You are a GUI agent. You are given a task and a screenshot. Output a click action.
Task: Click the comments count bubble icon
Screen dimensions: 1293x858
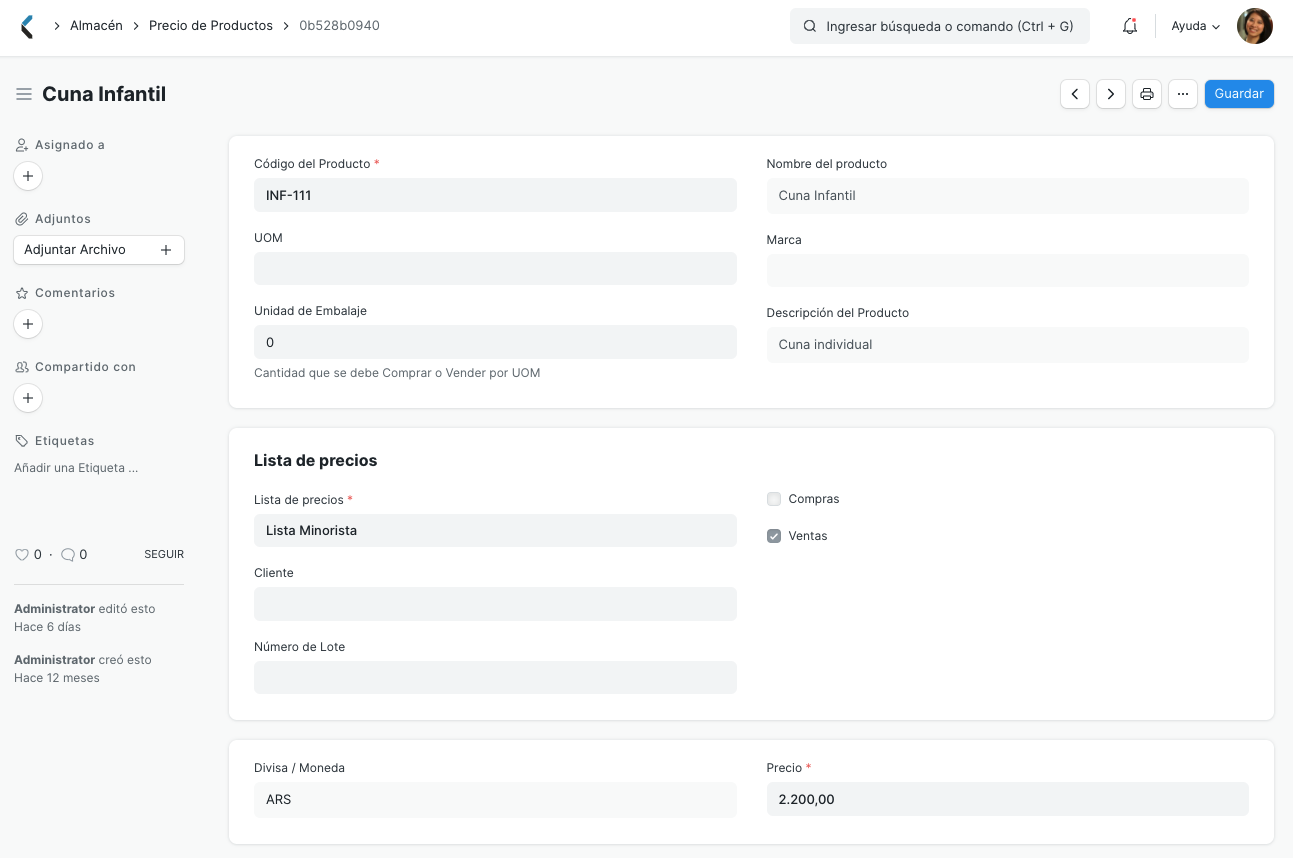tap(68, 554)
